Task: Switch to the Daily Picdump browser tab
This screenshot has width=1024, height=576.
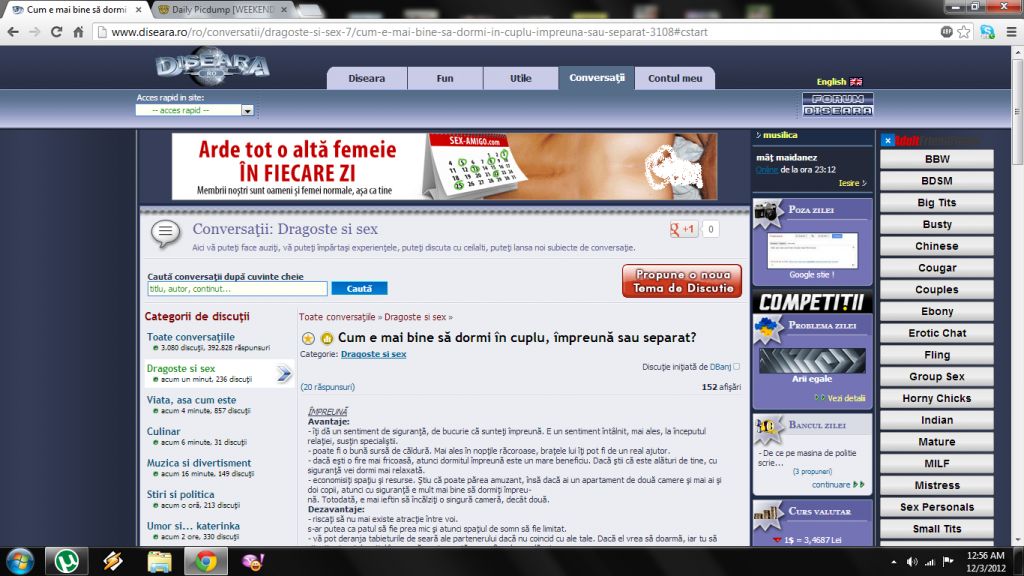Action: coord(223,10)
